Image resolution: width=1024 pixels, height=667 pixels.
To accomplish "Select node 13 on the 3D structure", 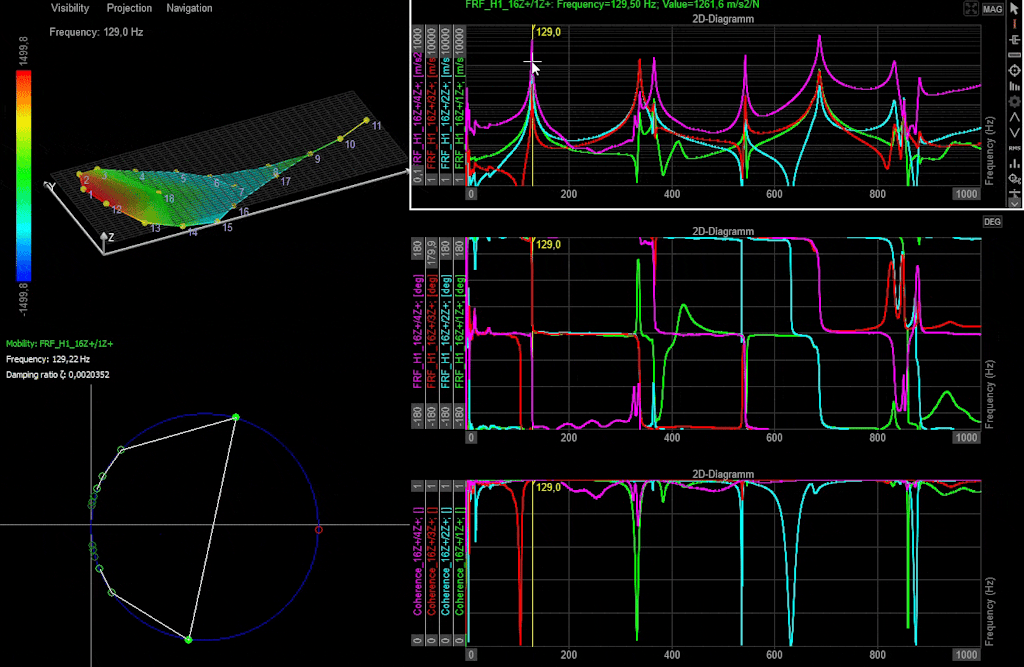I will [x=145, y=223].
